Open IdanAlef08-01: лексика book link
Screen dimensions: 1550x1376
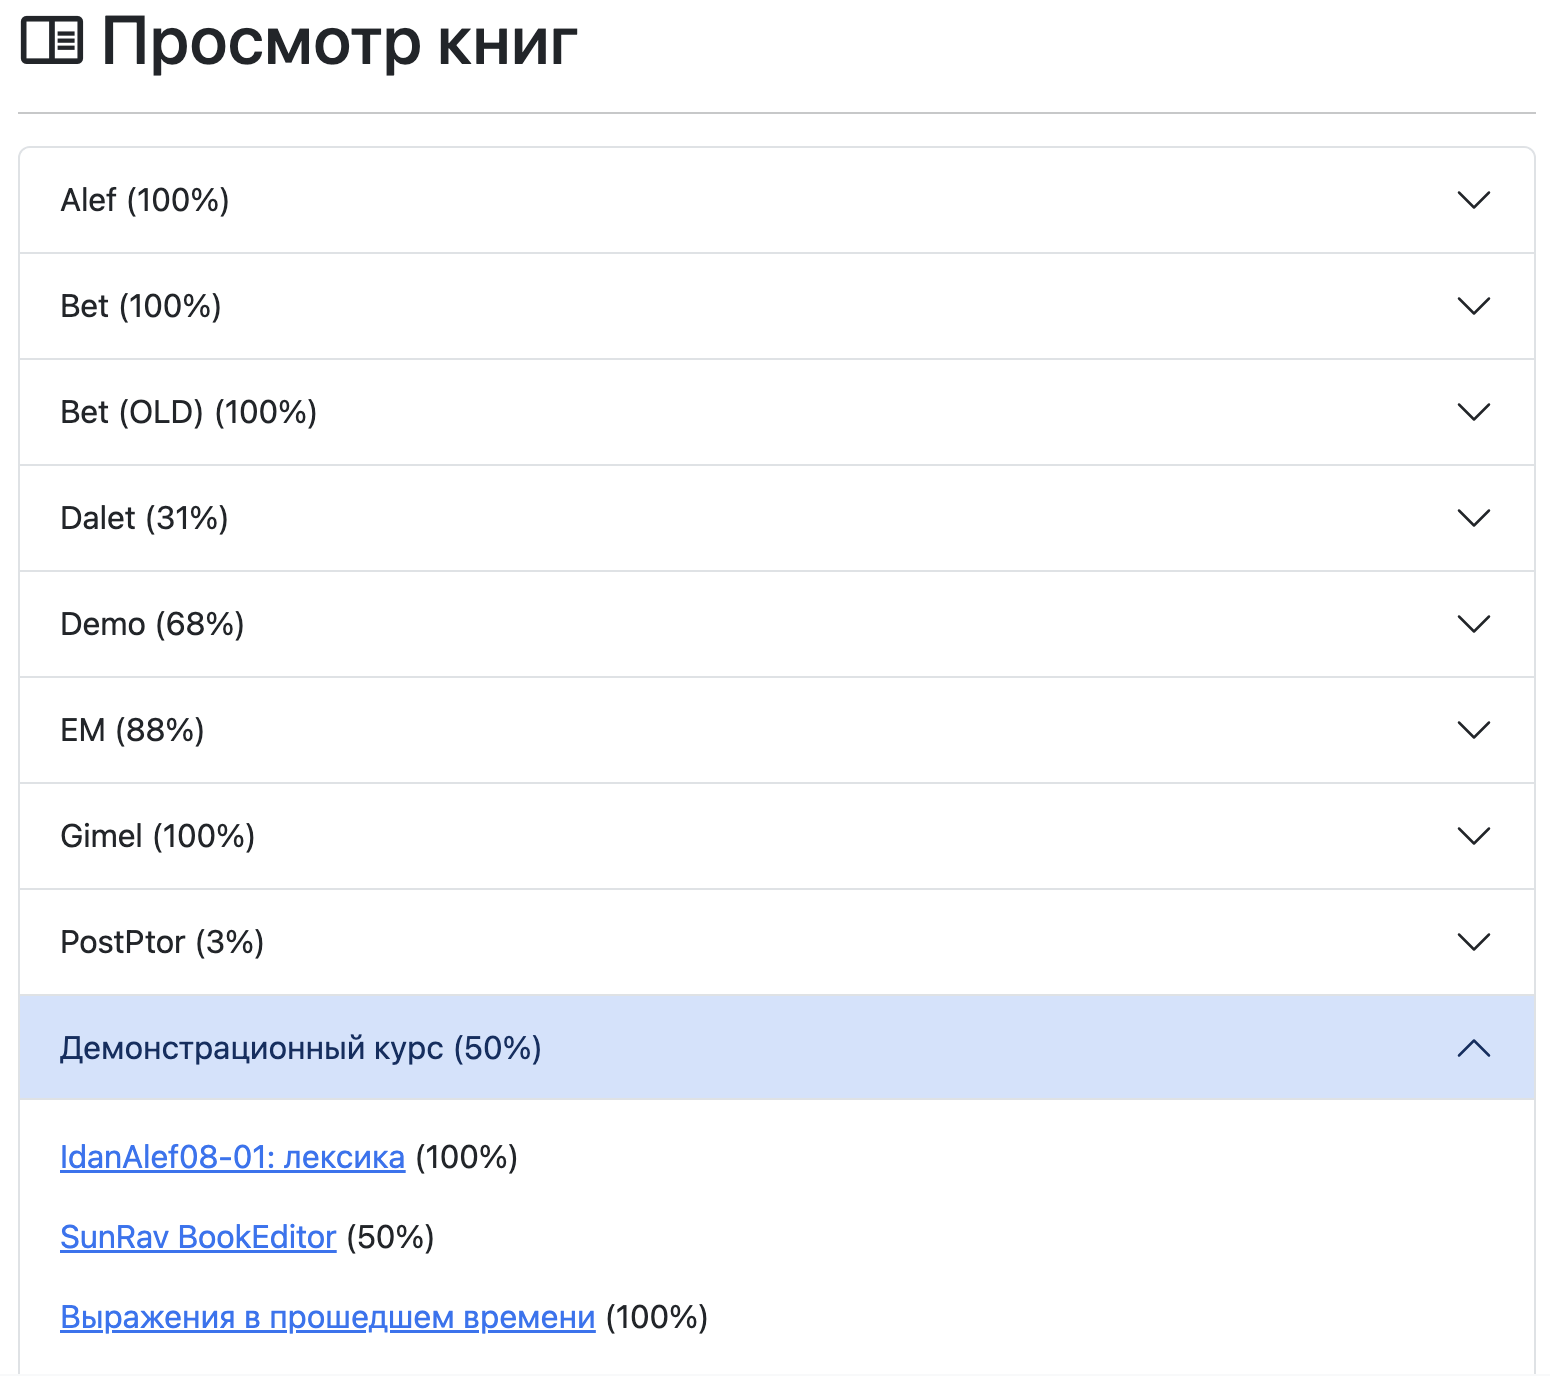click(232, 1157)
